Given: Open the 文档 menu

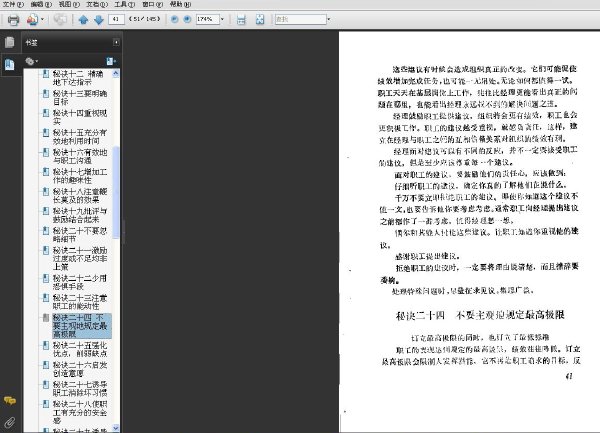Looking at the screenshot, I should point(97,4).
